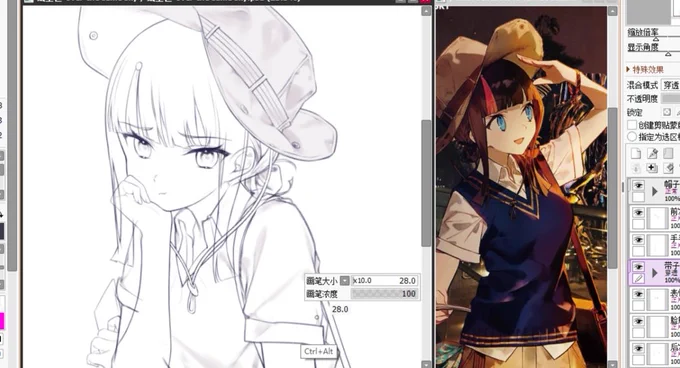This screenshot has width=680, height=368.
Task: Click the clear layer eraser icon
Action: [668, 168]
